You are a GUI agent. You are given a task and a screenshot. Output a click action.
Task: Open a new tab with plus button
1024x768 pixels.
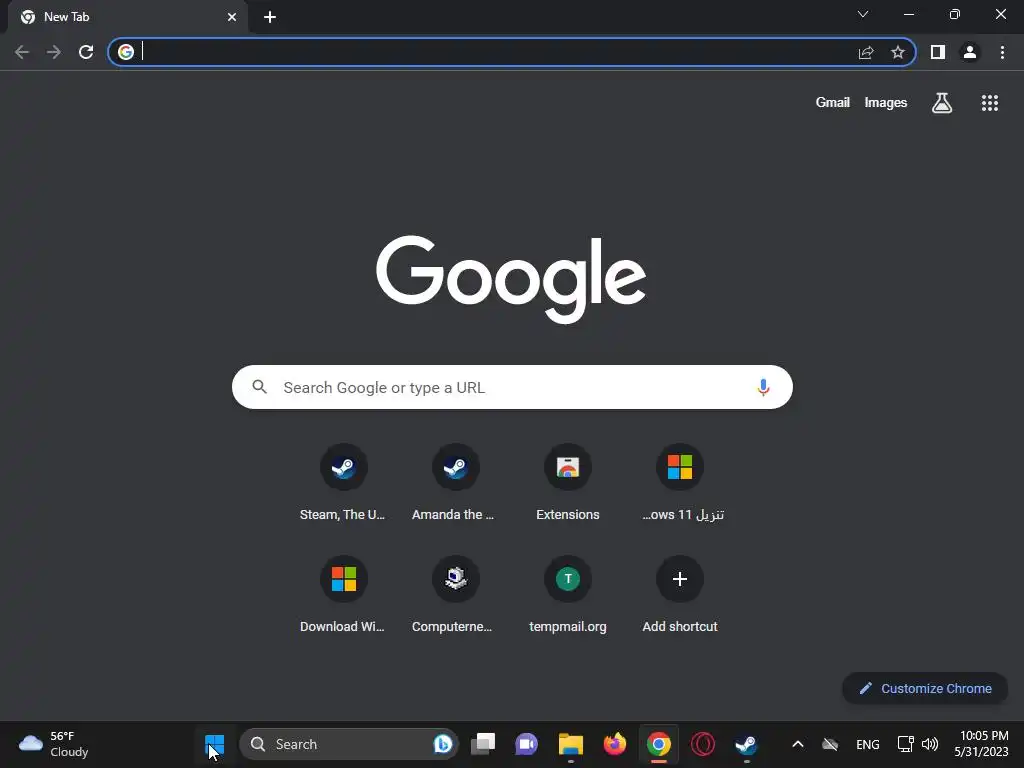[x=270, y=17]
